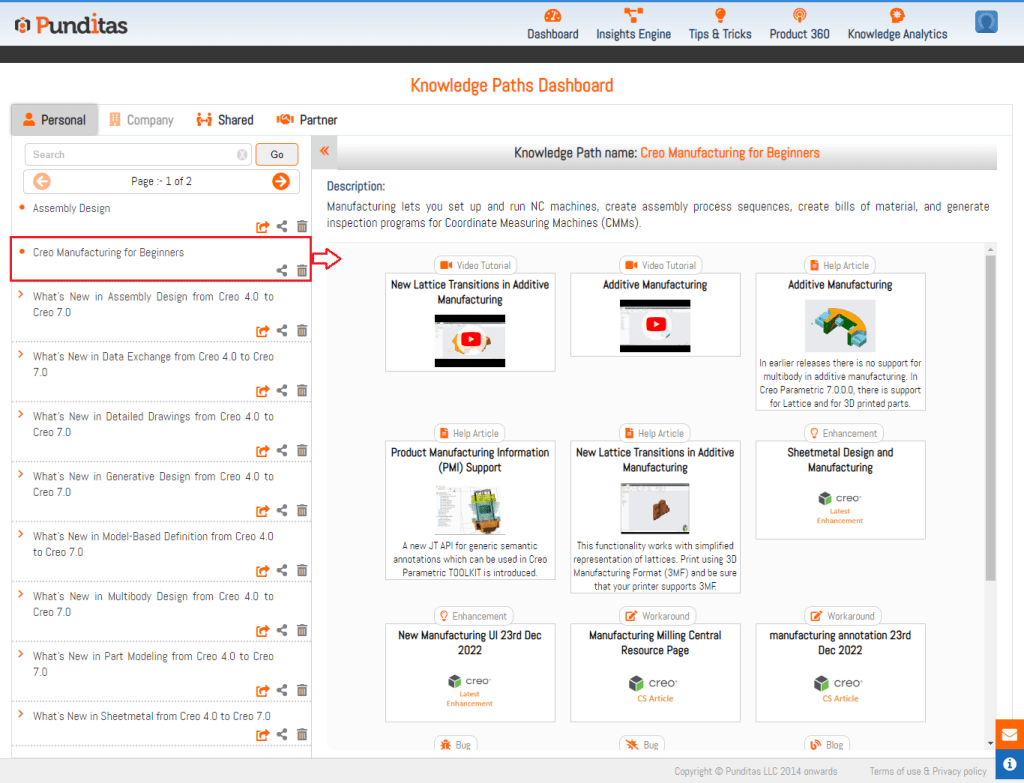Screen dimensions: 1024x783
Task: Click the content area vertical scrollbar
Action: 990,420
